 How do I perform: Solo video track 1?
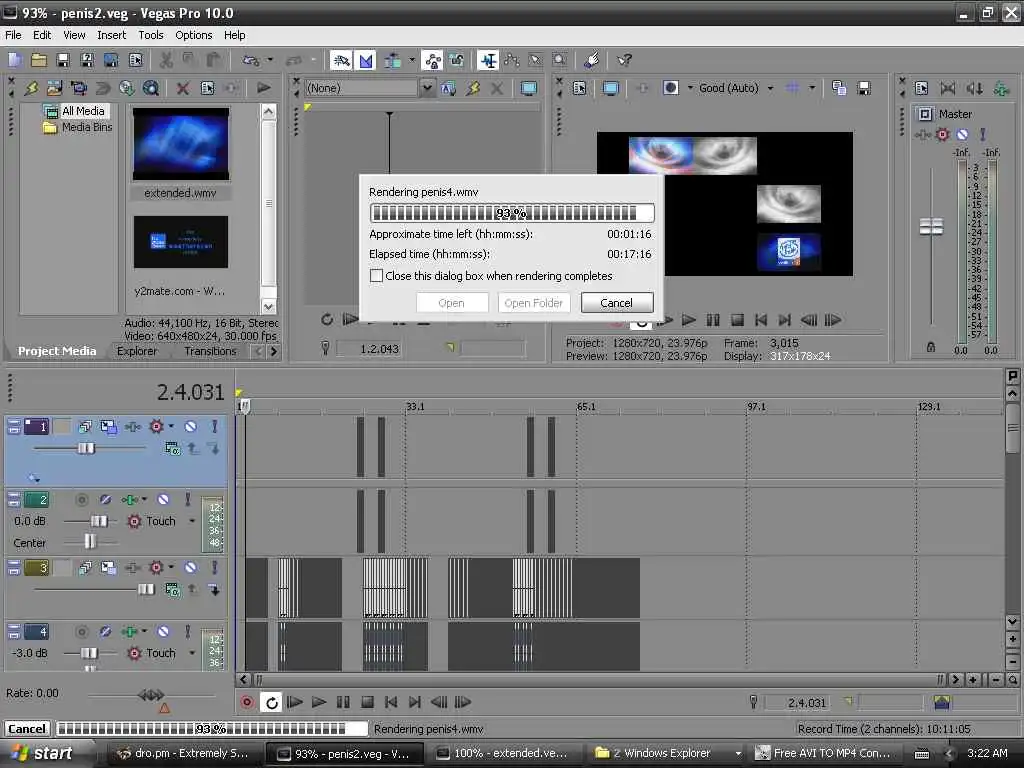pyautogui.click(x=214, y=427)
